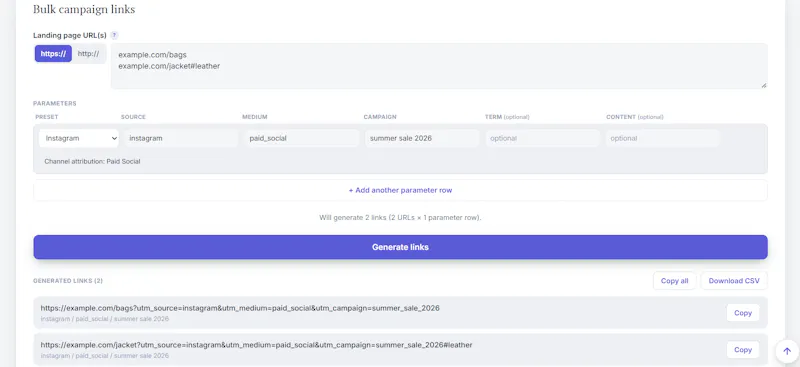Select the https:// protocol toggle

(x=53, y=54)
